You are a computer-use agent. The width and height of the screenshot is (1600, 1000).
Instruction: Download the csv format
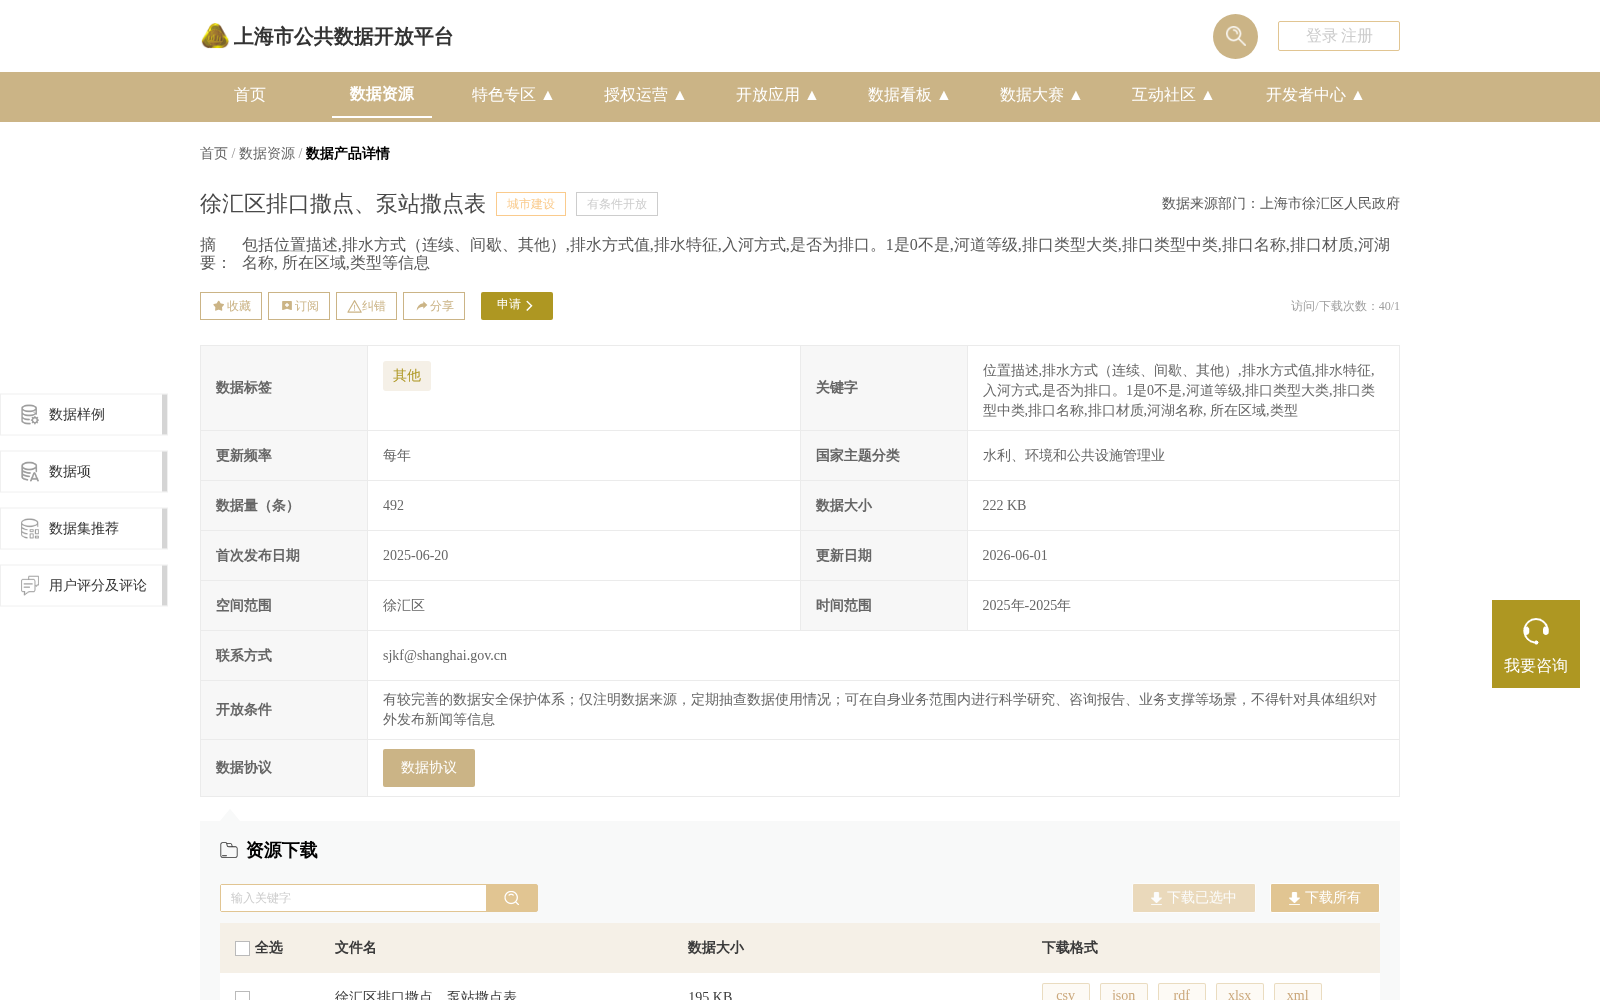click(x=1066, y=994)
